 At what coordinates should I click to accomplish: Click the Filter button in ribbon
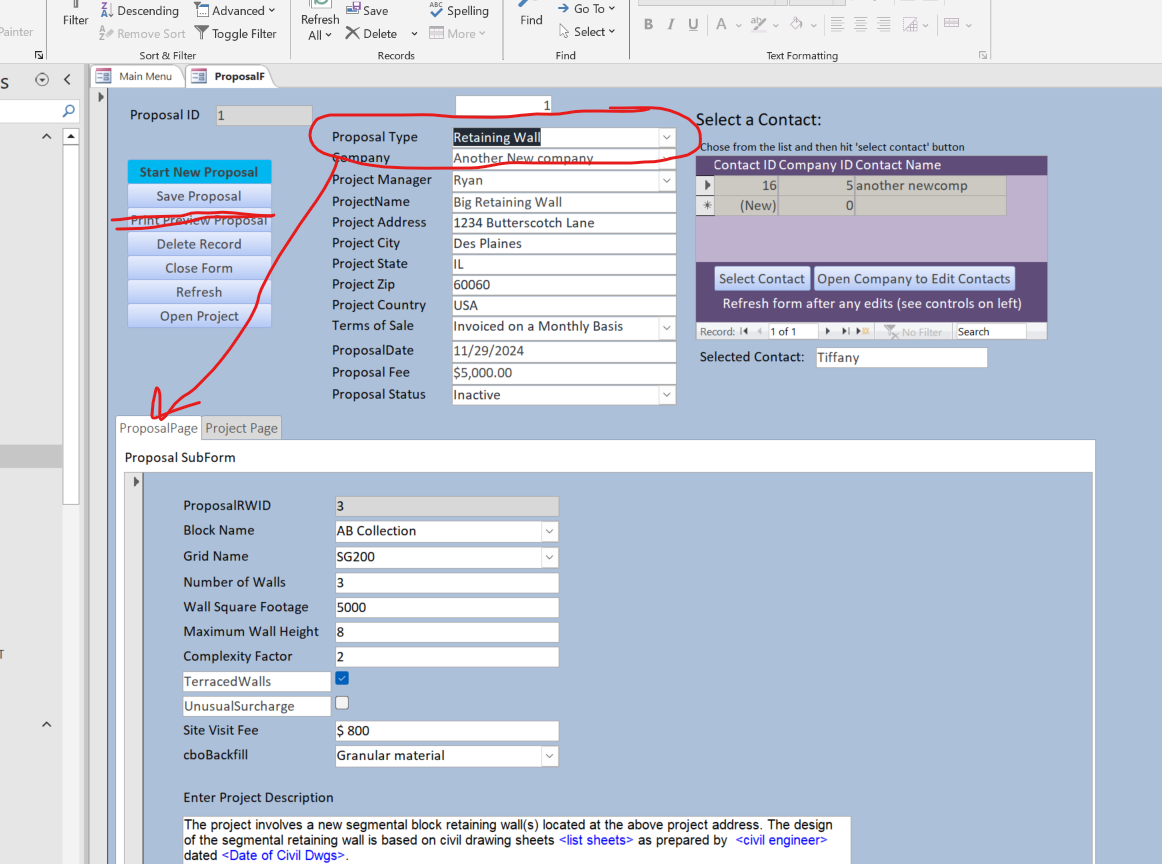click(x=75, y=15)
